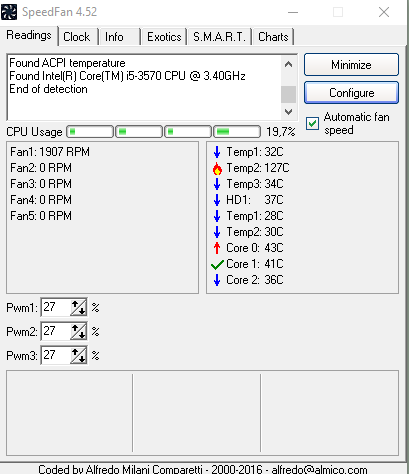Click inside the Pwm3 percentage field
The image size is (409, 474).
56,355
